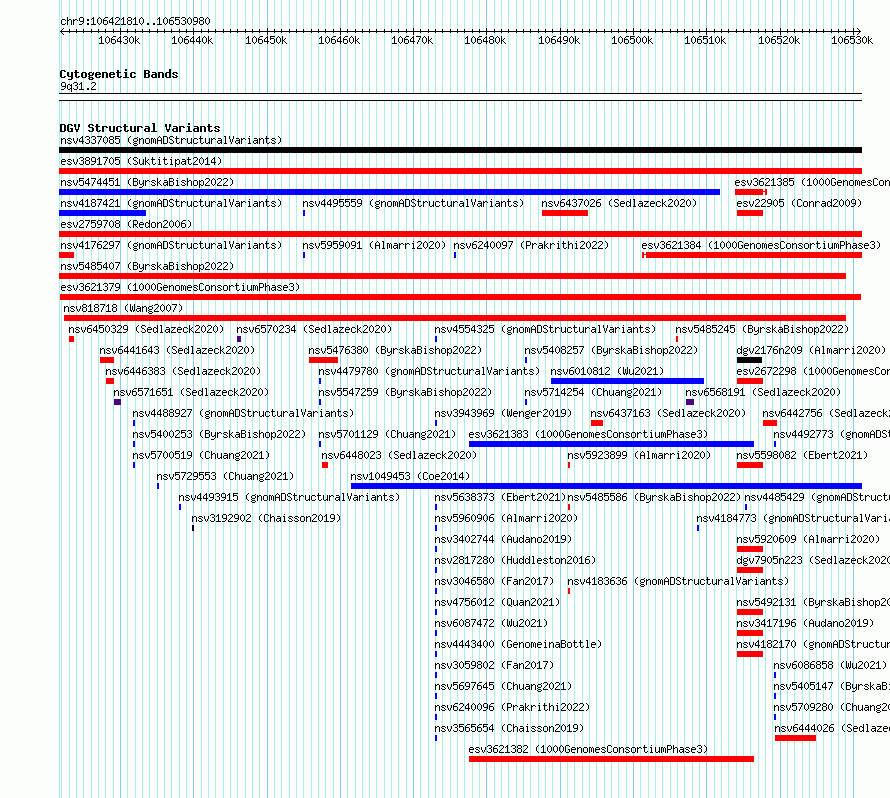The image size is (890, 798).
Task: Click the nsv6437026 (Sedlazeck2020) label
Action: (x=619, y=203)
